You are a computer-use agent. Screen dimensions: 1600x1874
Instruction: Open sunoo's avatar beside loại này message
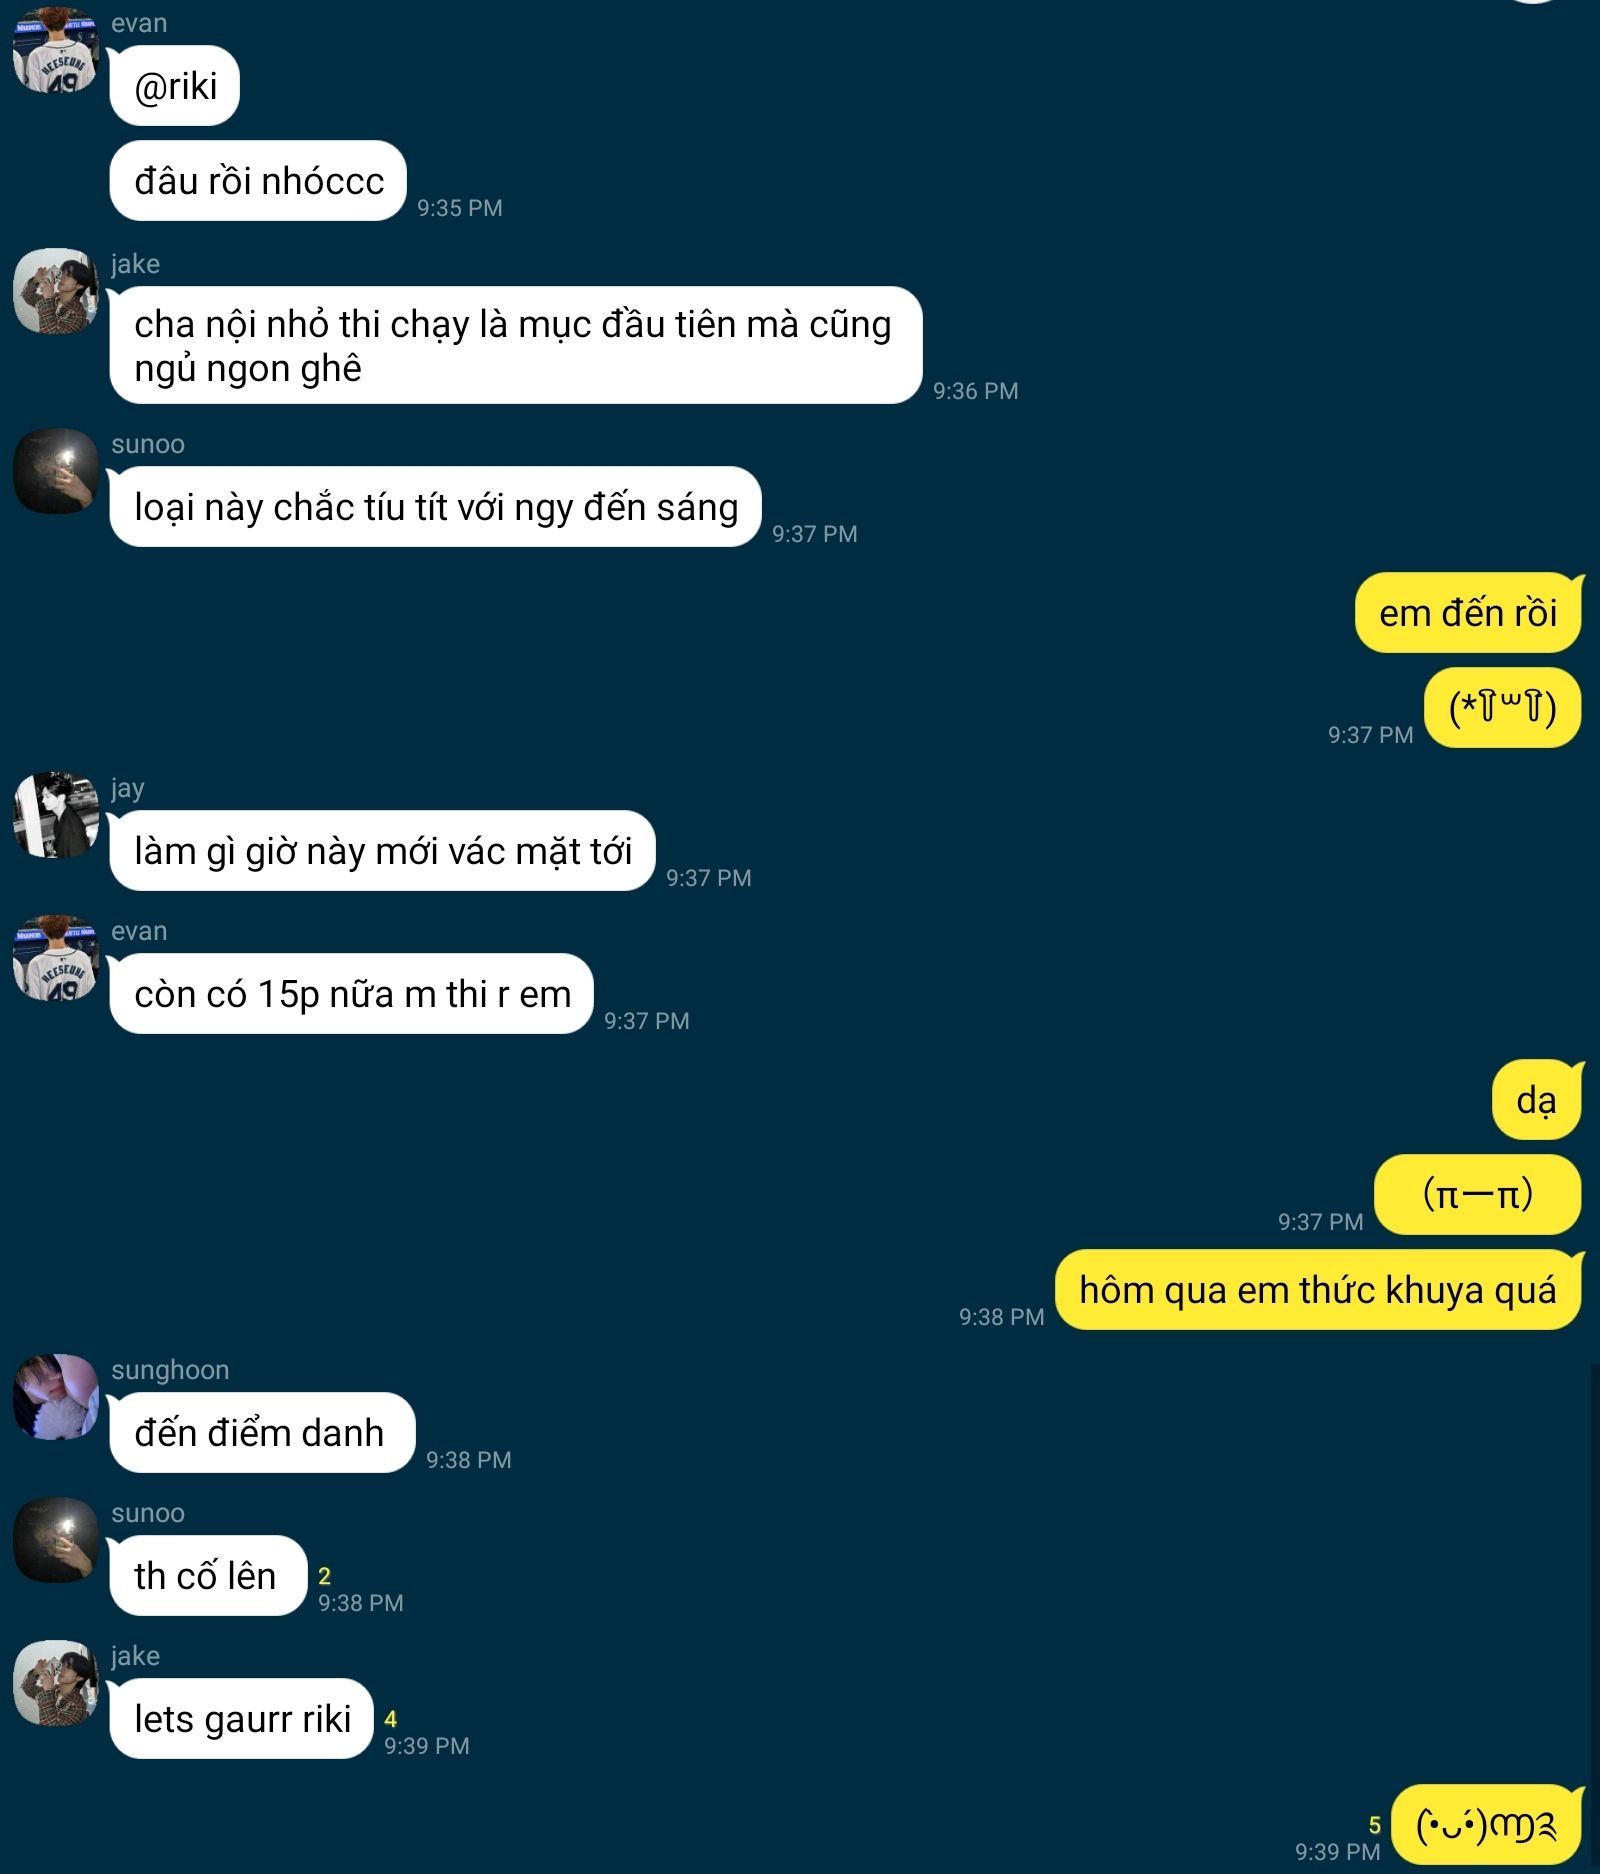tap(56, 471)
